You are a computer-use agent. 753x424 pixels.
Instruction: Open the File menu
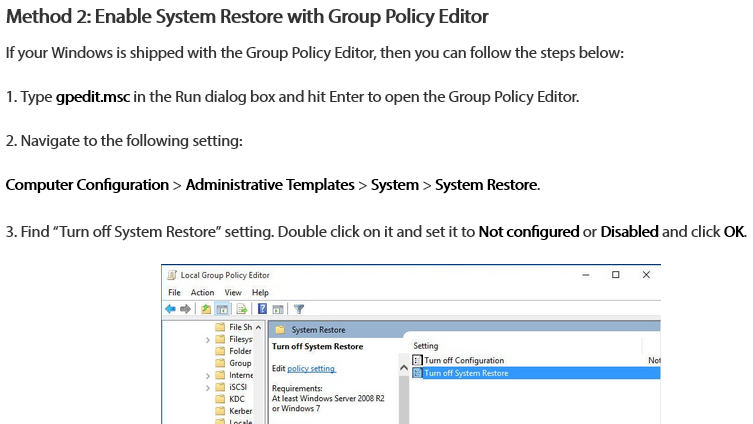click(174, 292)
